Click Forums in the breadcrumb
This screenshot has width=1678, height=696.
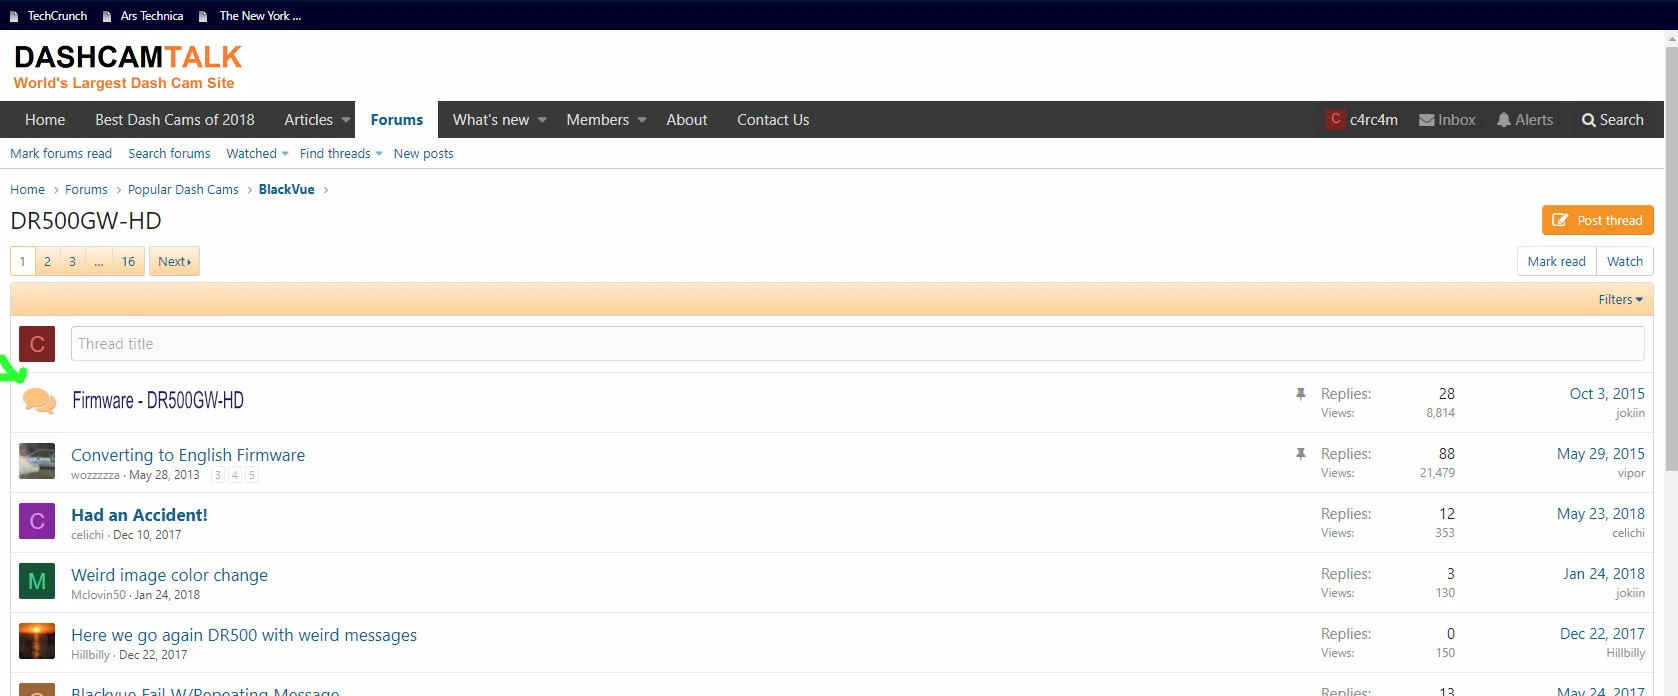pos(86,190)
